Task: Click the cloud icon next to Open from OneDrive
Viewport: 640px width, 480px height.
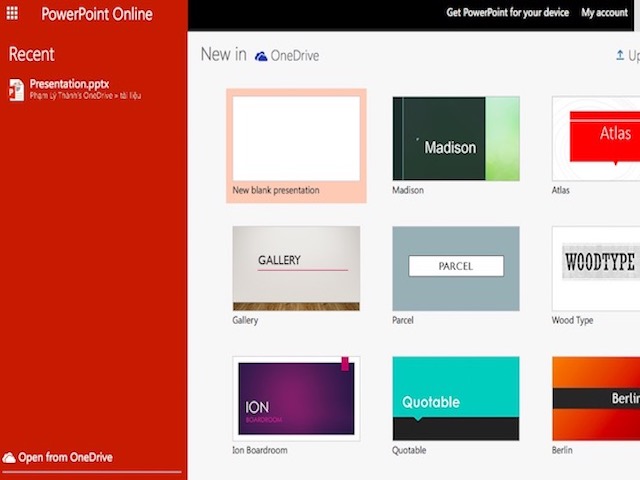Action: pyautogui.click(x=9, y=457)
